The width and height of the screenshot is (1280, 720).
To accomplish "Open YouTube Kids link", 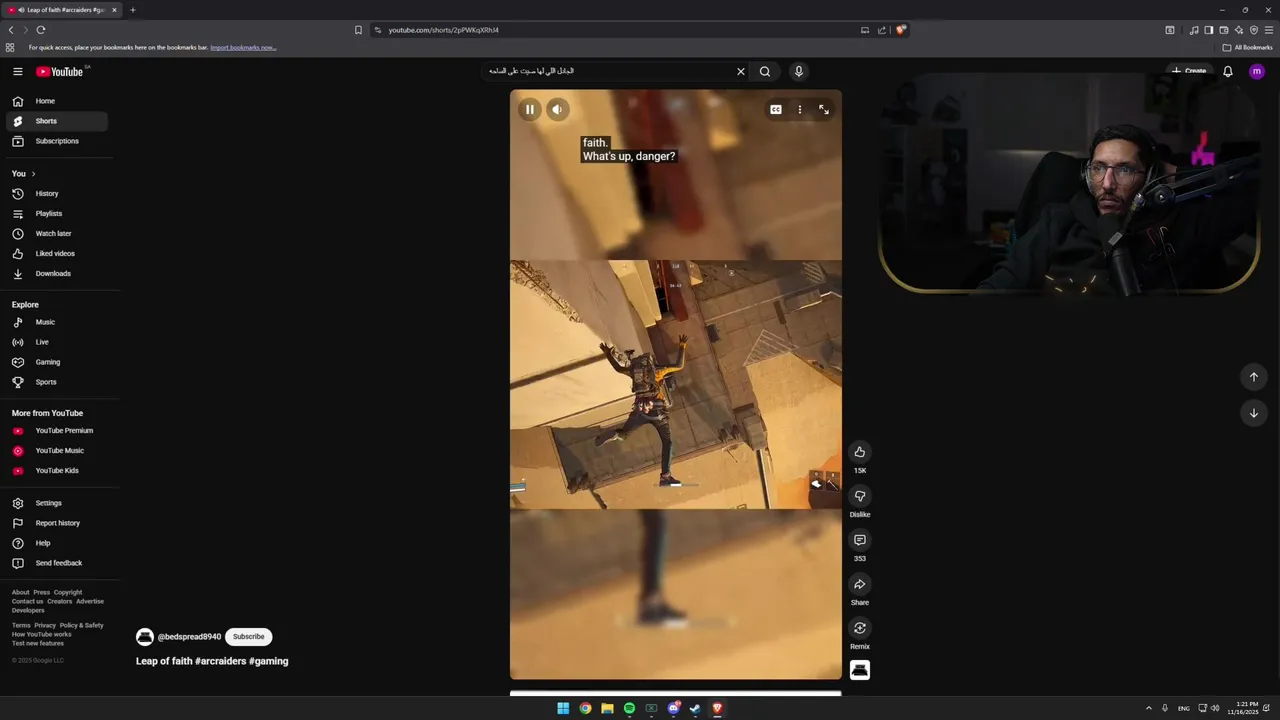I will coord(57,470).
